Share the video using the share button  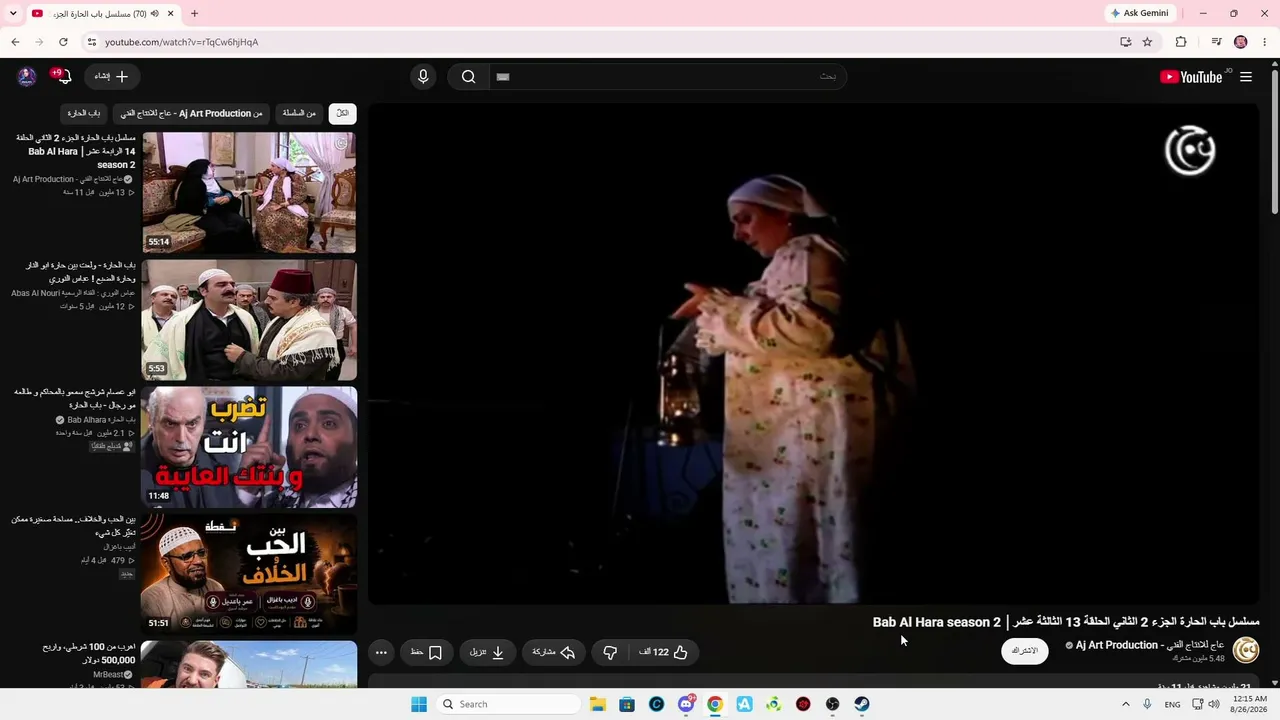coord(554,652)
